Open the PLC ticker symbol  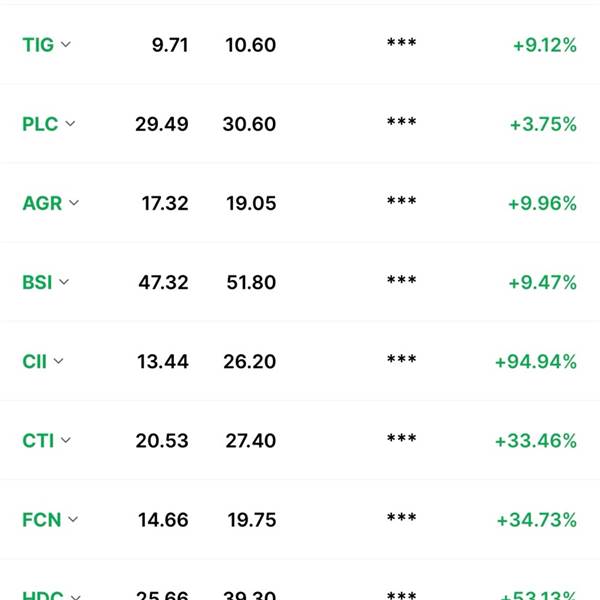click(x=40, y=124)
